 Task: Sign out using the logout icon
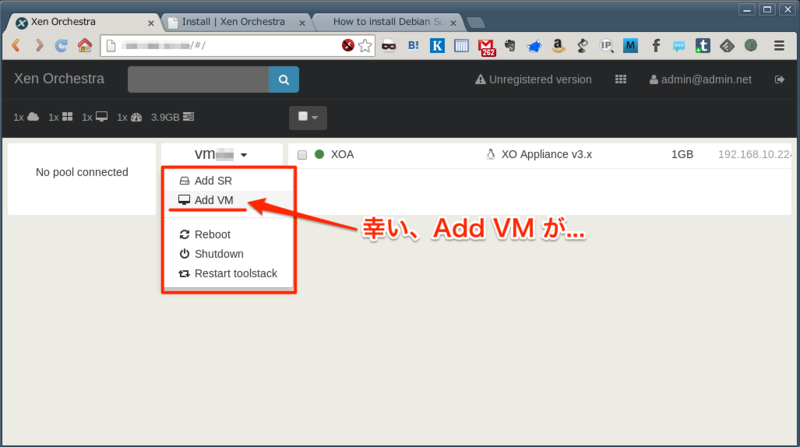pyautogui.click(x=779, y=80)
